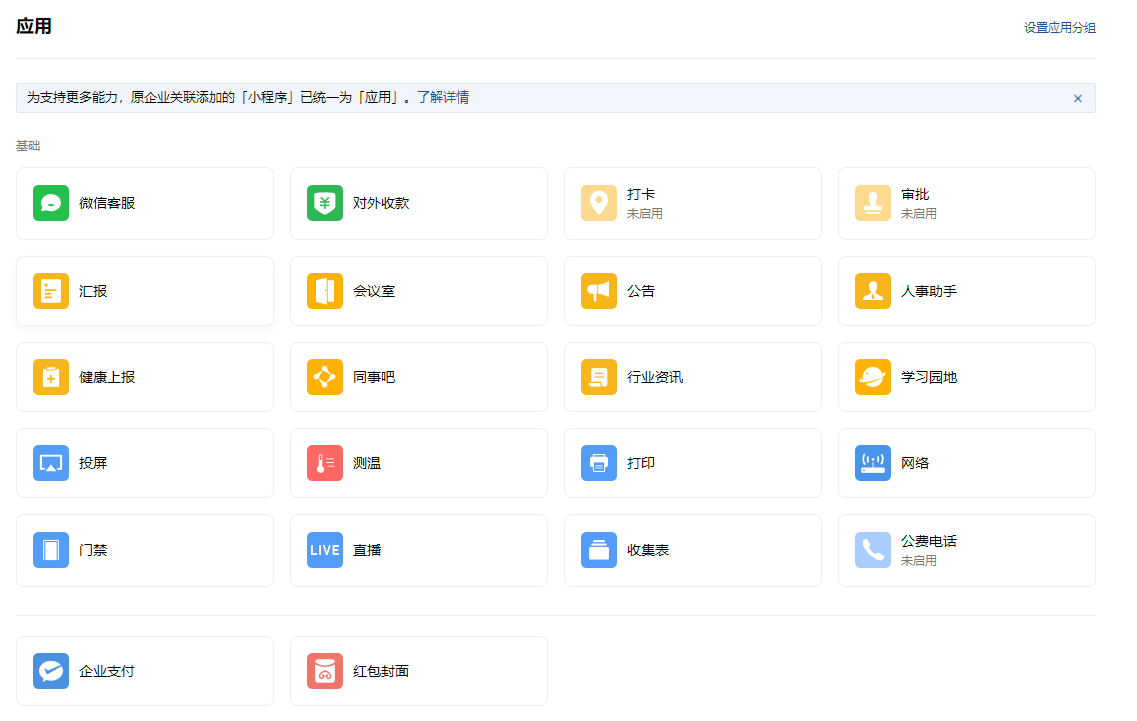The height and width of the screenshot is (721, 1137).
Task: Open the 收集表 form icon
Action: pyautogui.click(x=599, y=550)
